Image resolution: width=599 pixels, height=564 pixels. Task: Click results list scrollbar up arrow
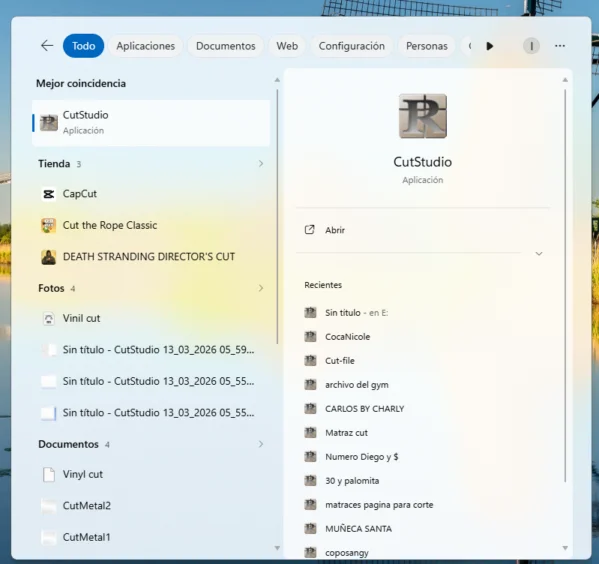(277, 80)
